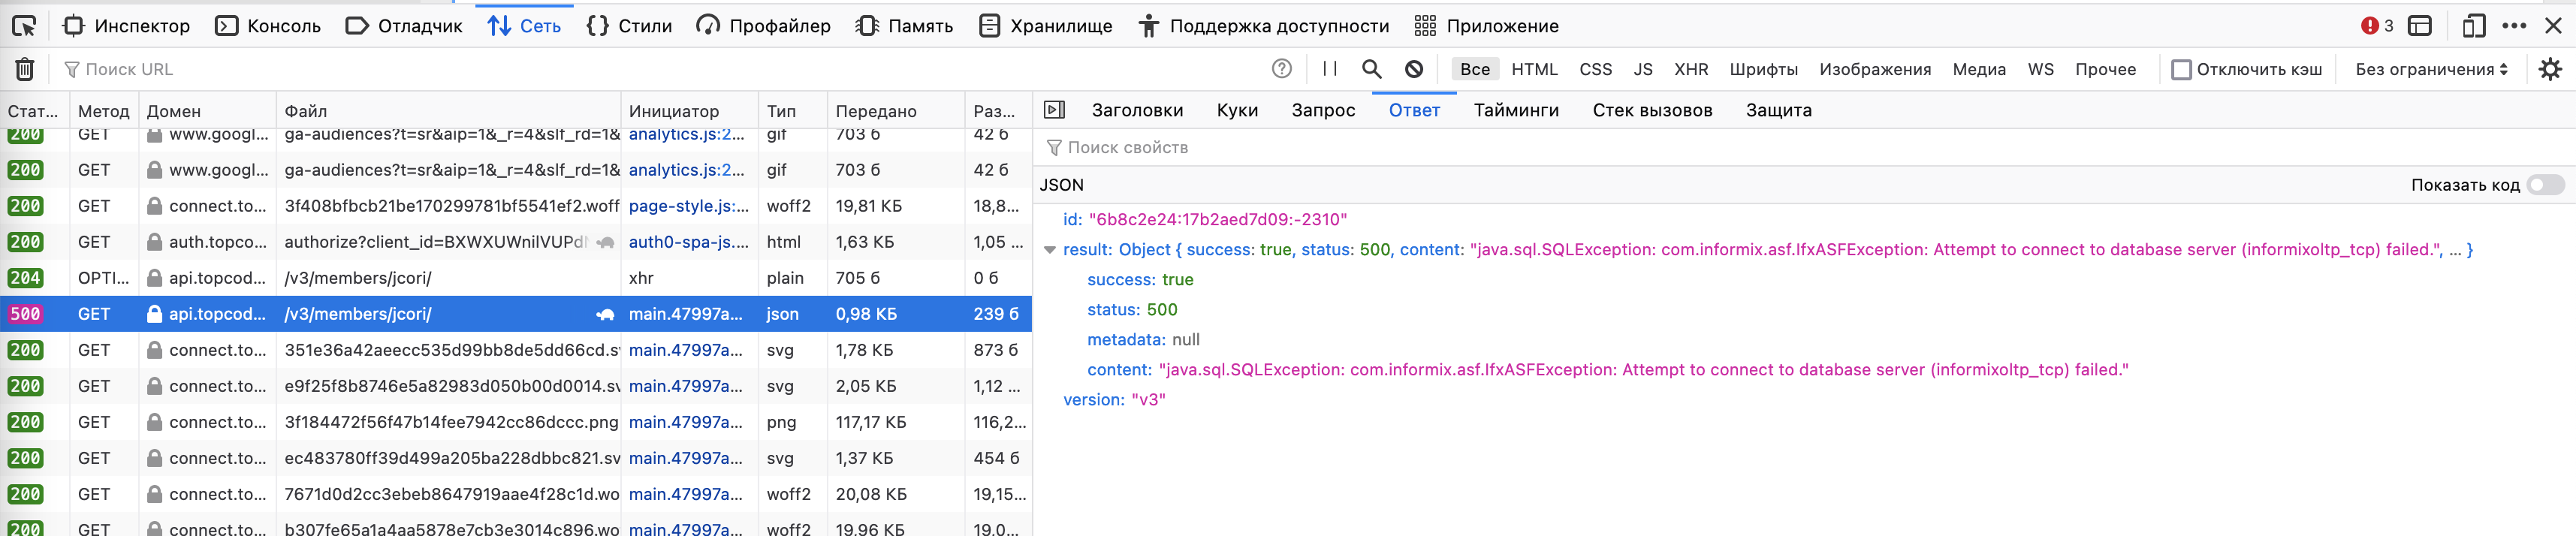This screenshot has width=2576, height=536.
Task: Switch to the Консоль tab
Action: (x=268, y=26)
